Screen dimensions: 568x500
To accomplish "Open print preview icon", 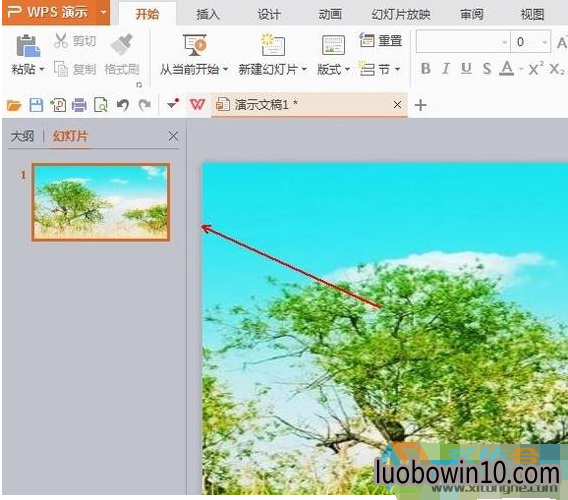I will (x=101, y=105).
